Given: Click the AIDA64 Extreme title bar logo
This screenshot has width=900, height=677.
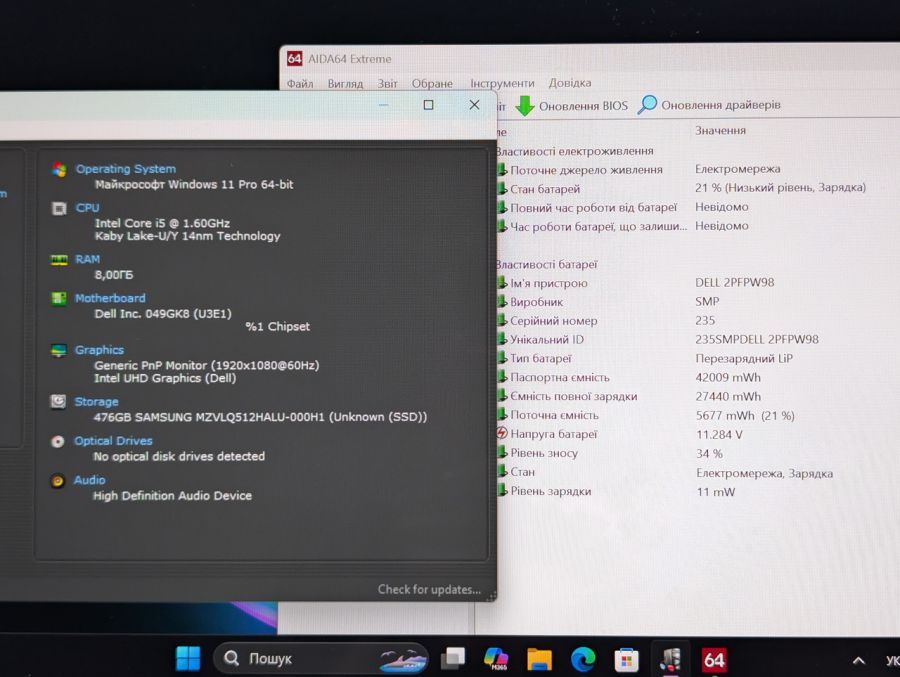Looking at the screenshot, I should coord(294,59).
